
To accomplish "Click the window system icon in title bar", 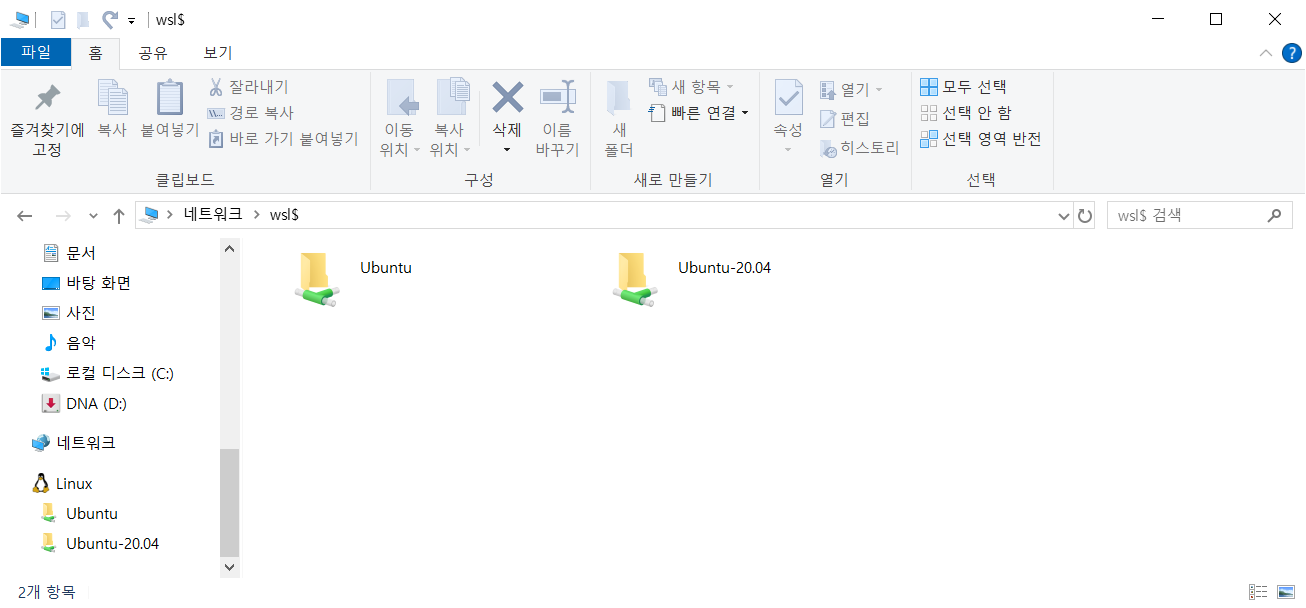I will pyautogui.click(x=20, y=19).
